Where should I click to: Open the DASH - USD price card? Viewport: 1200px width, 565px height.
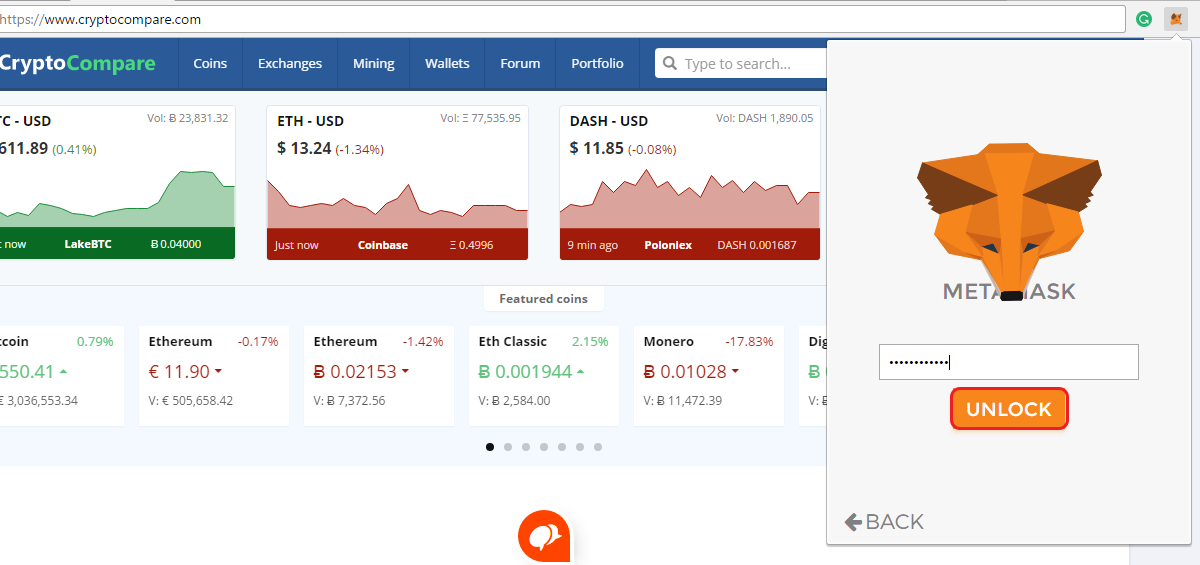(690, 183)
